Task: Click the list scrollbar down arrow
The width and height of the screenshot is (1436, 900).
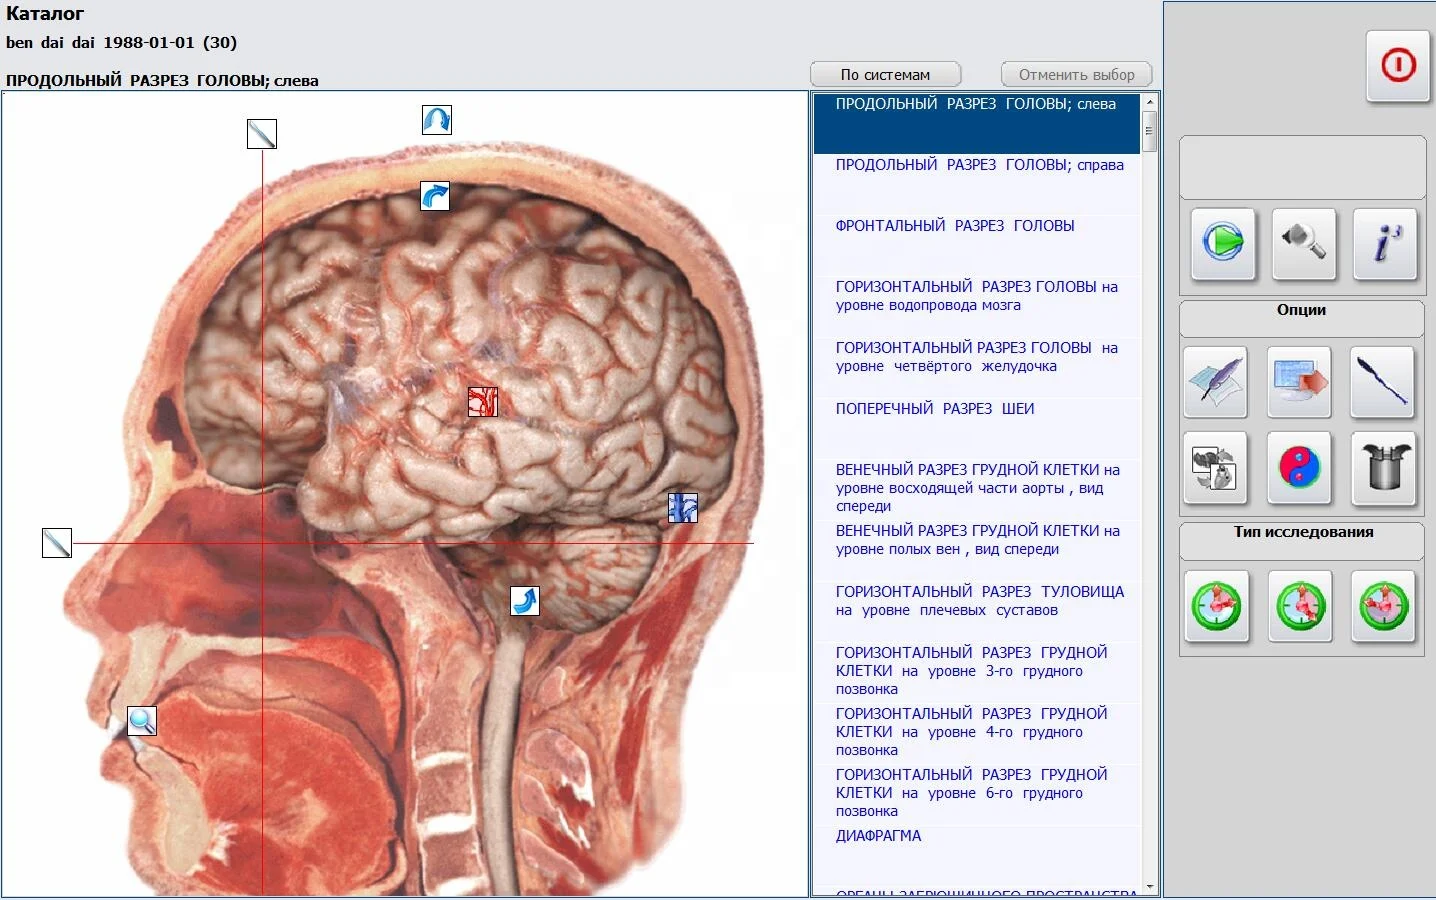Action: coord(1150,887)
